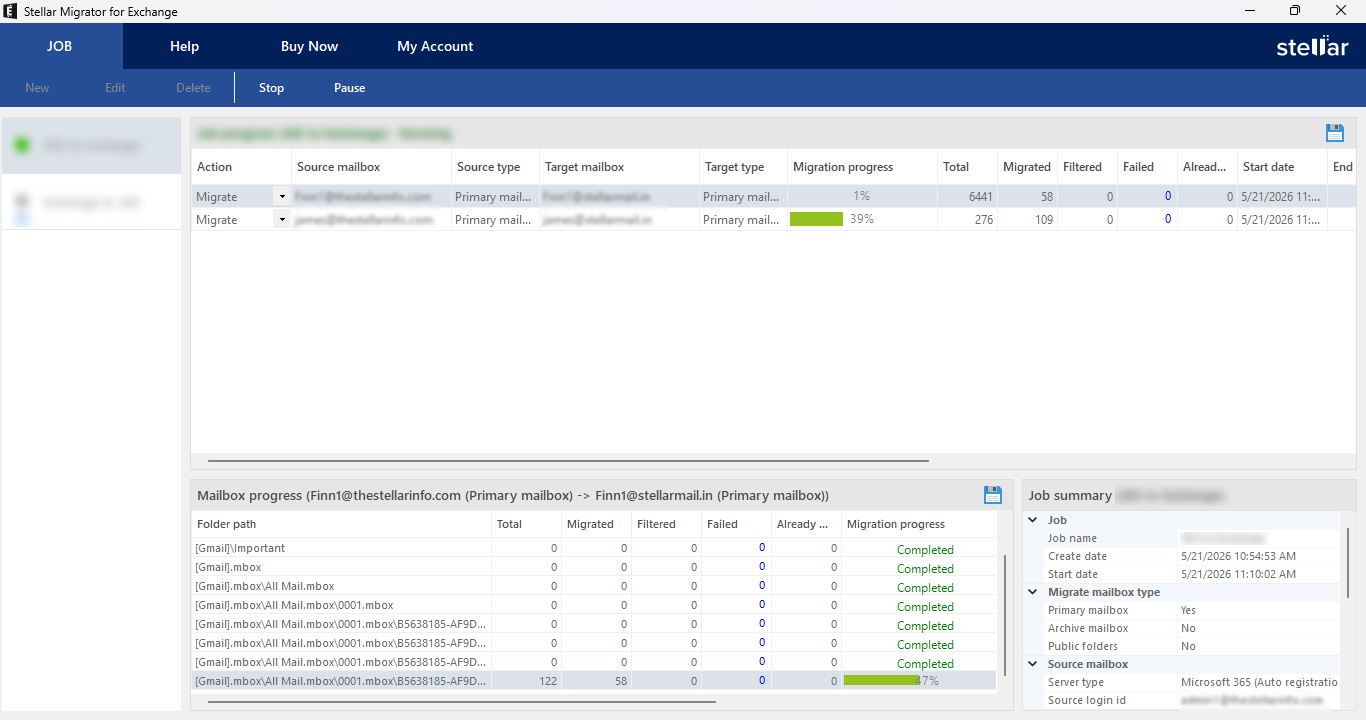
Task: Sort by Source type column header
Action: click(x=496, y=167)
